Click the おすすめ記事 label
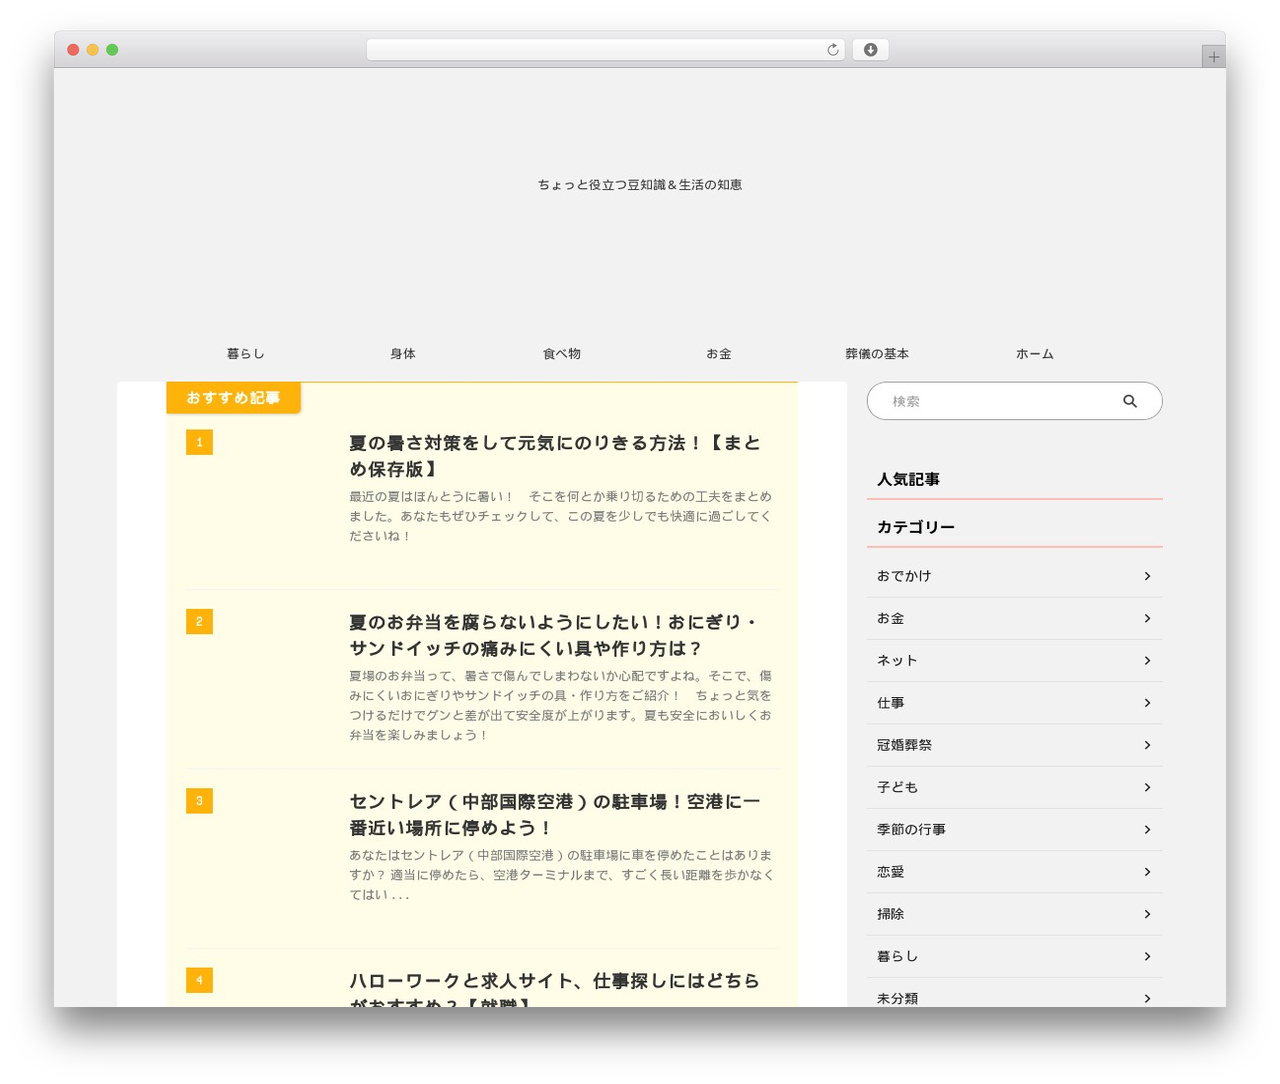 coord(233,398)
